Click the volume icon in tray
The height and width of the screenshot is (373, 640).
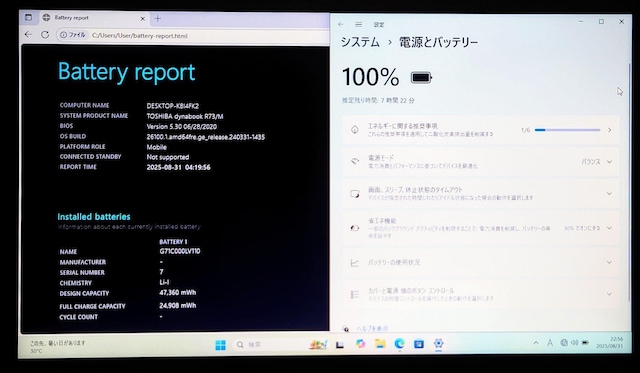point(574,343)
